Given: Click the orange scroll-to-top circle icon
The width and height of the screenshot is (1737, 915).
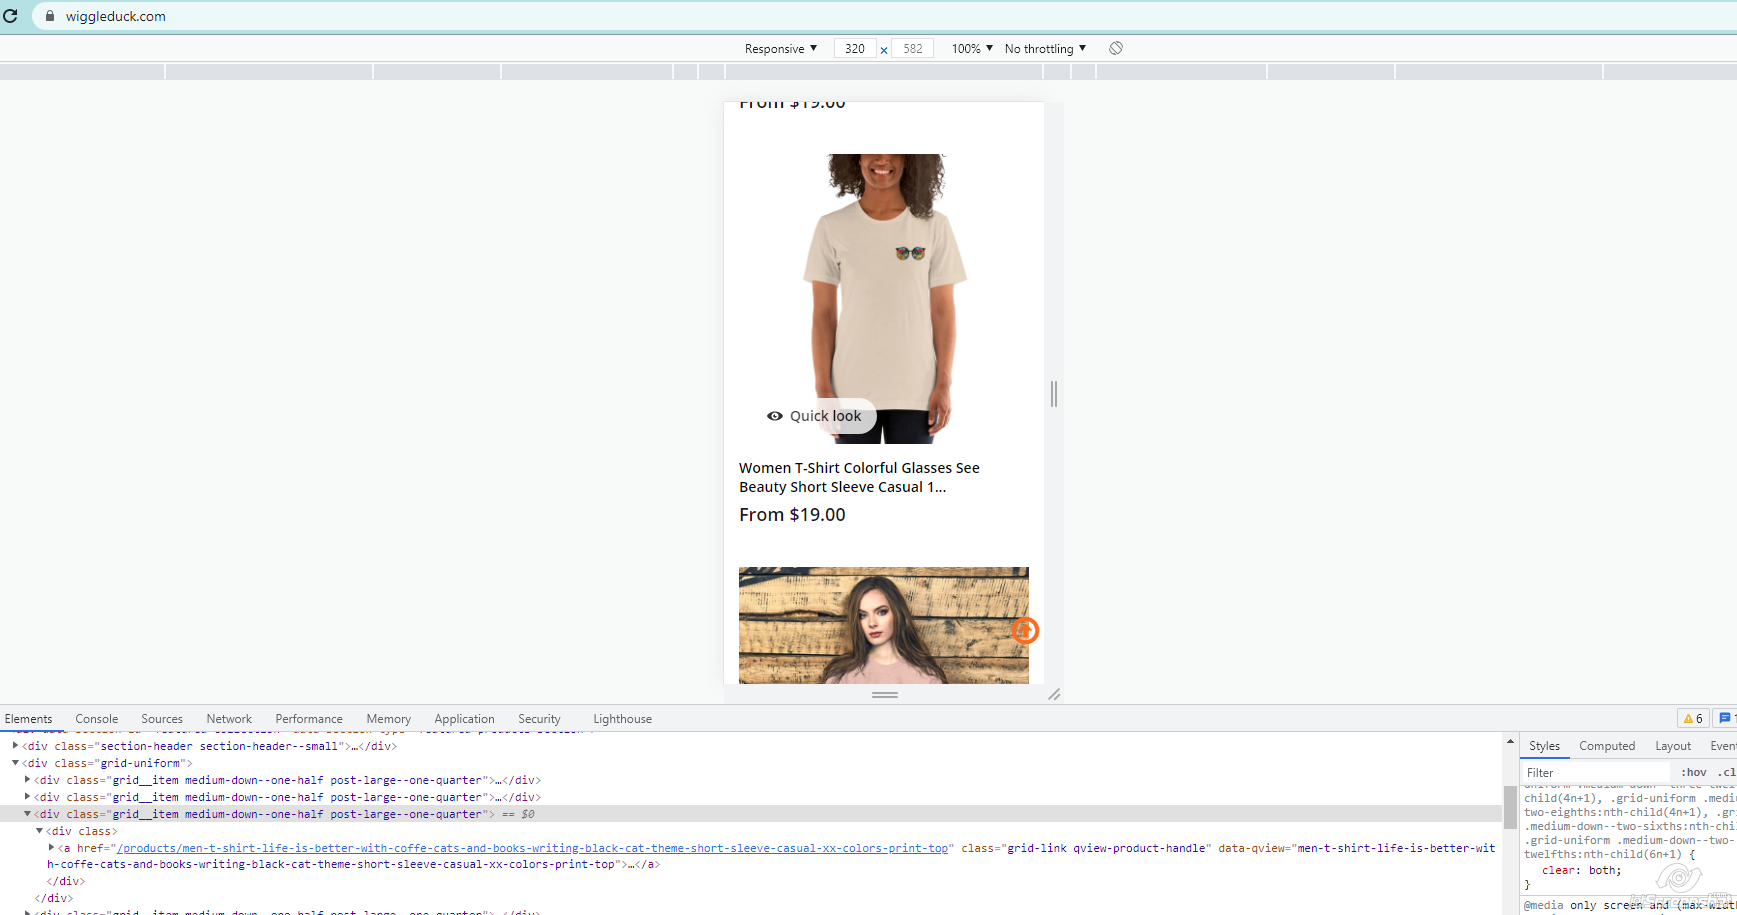Looking at the screenshot, I should click(x=1025, y=630).
